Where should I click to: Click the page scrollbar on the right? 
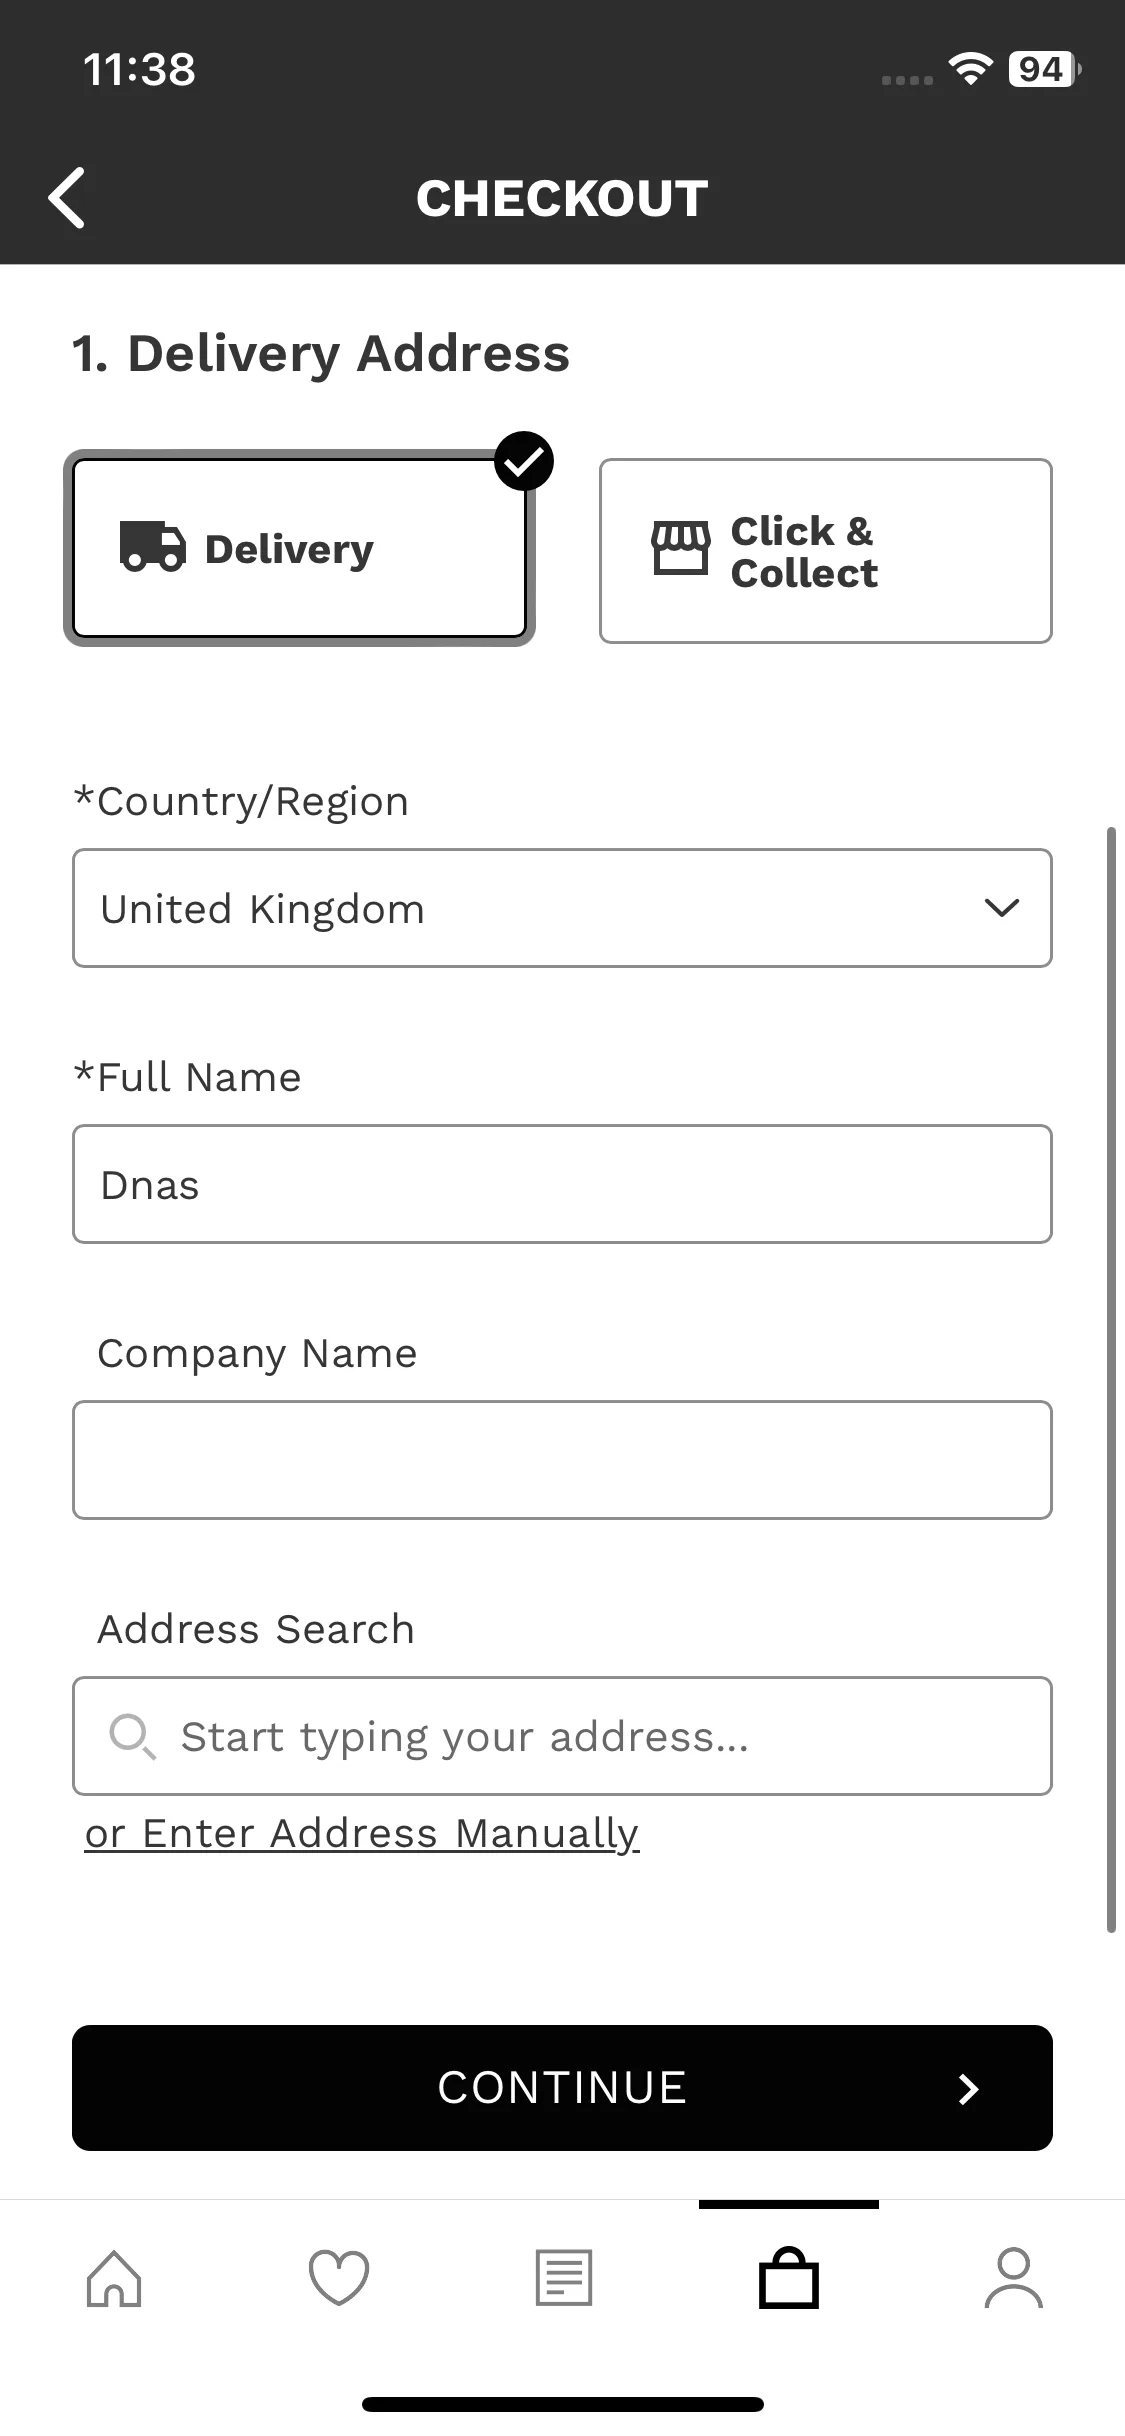point(1110,1380)
